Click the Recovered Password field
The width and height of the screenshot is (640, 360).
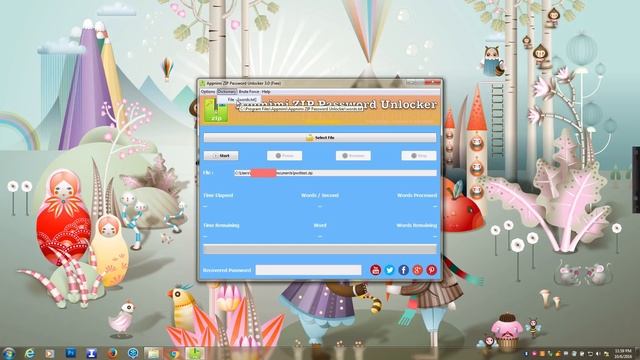pos(308,270)
